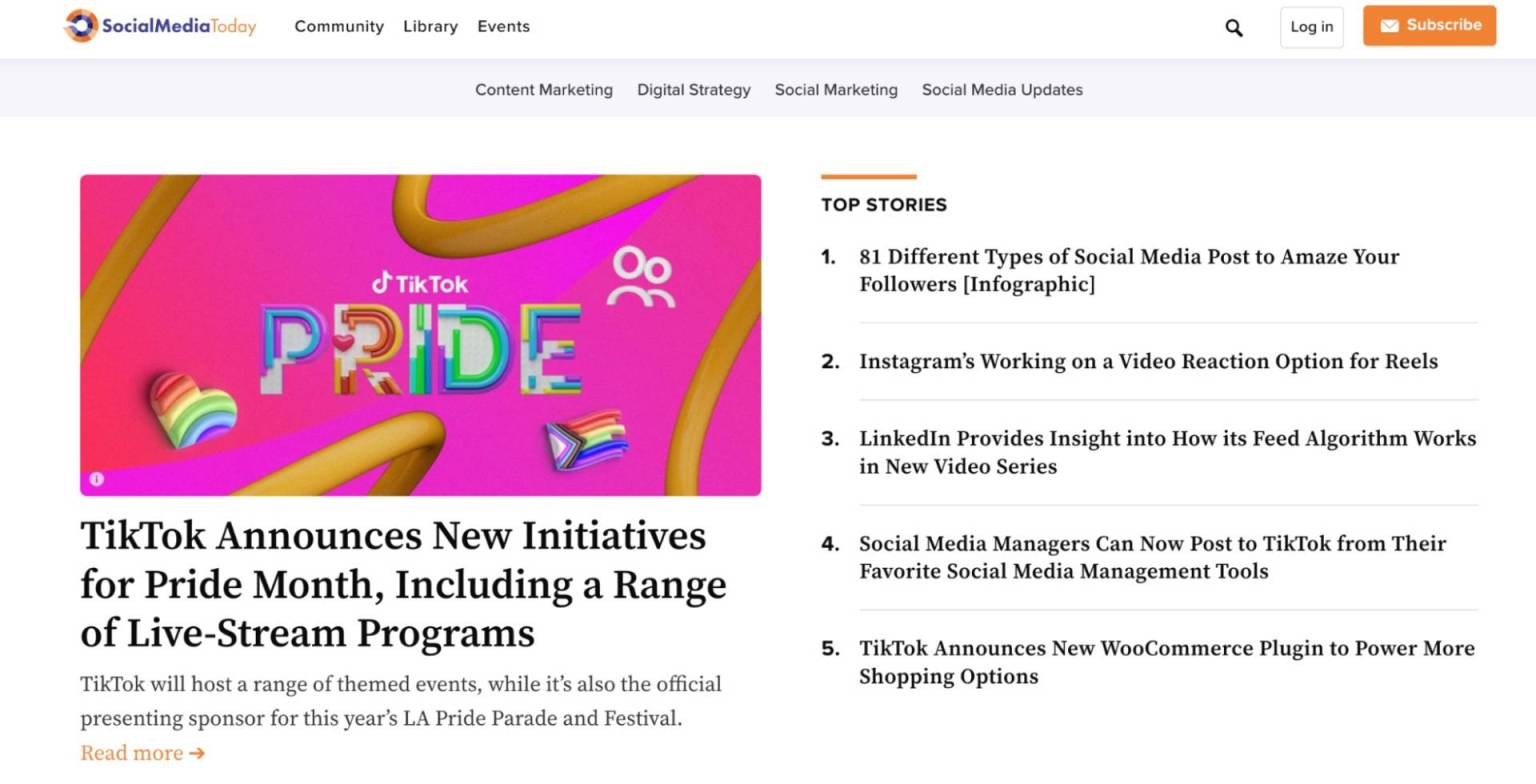Select the Social Marketing category
This screenshot has height=784, width=1536.
tap(836, 90)
